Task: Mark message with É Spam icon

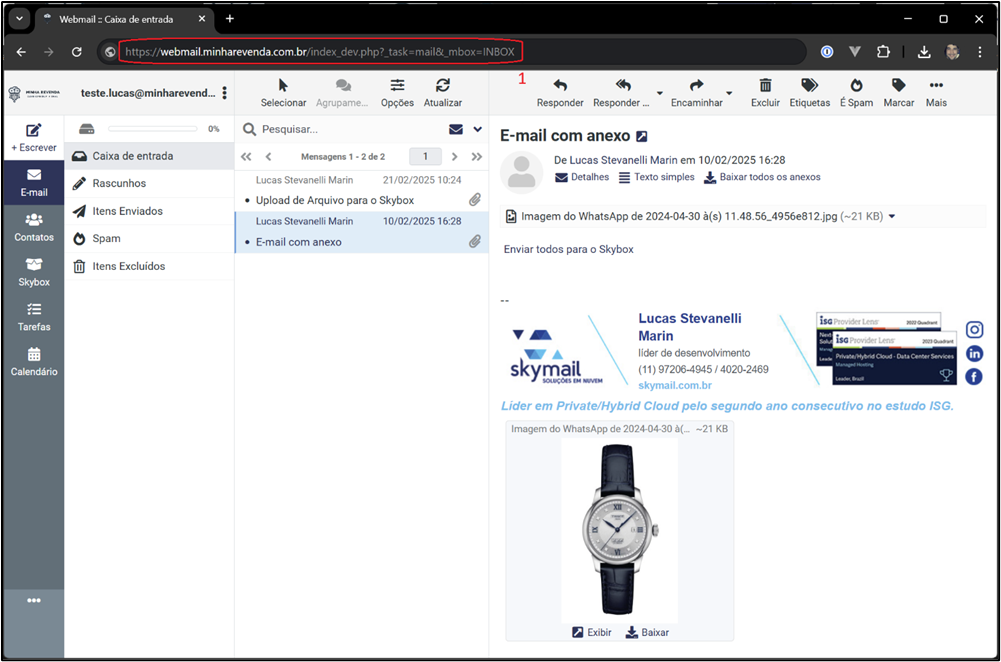Action: (856, 86)
